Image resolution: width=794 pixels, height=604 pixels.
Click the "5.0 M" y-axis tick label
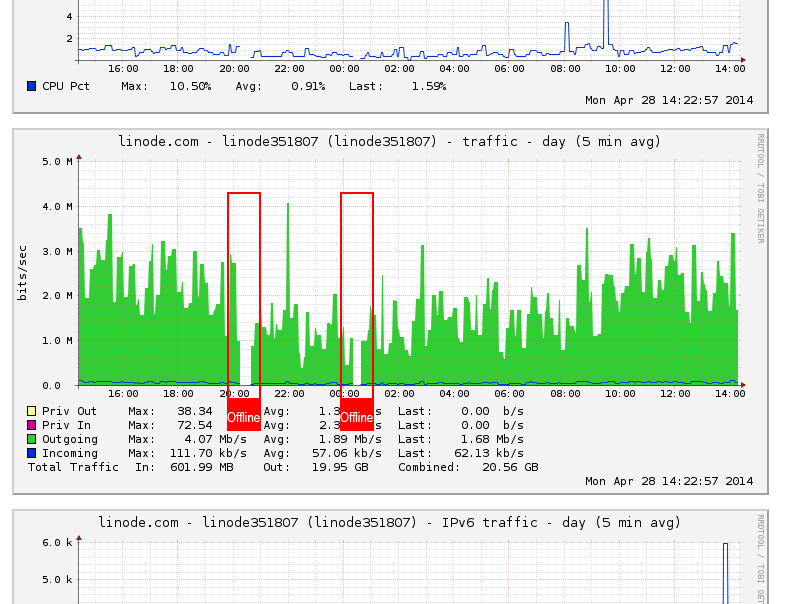[x=57, y=162]
